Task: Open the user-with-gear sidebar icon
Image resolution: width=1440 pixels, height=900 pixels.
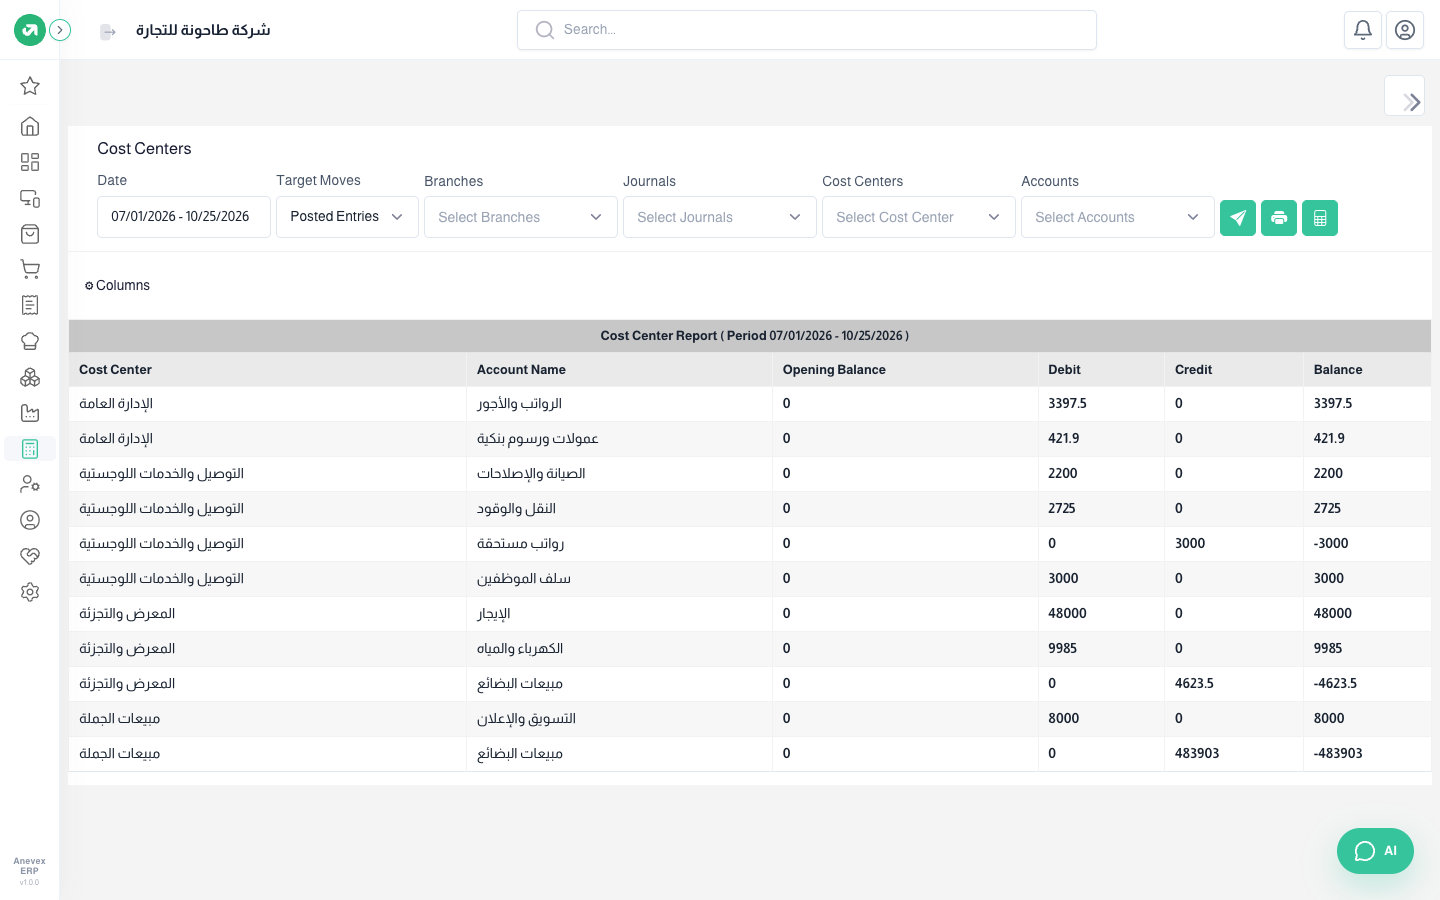Action: [30, 484]
